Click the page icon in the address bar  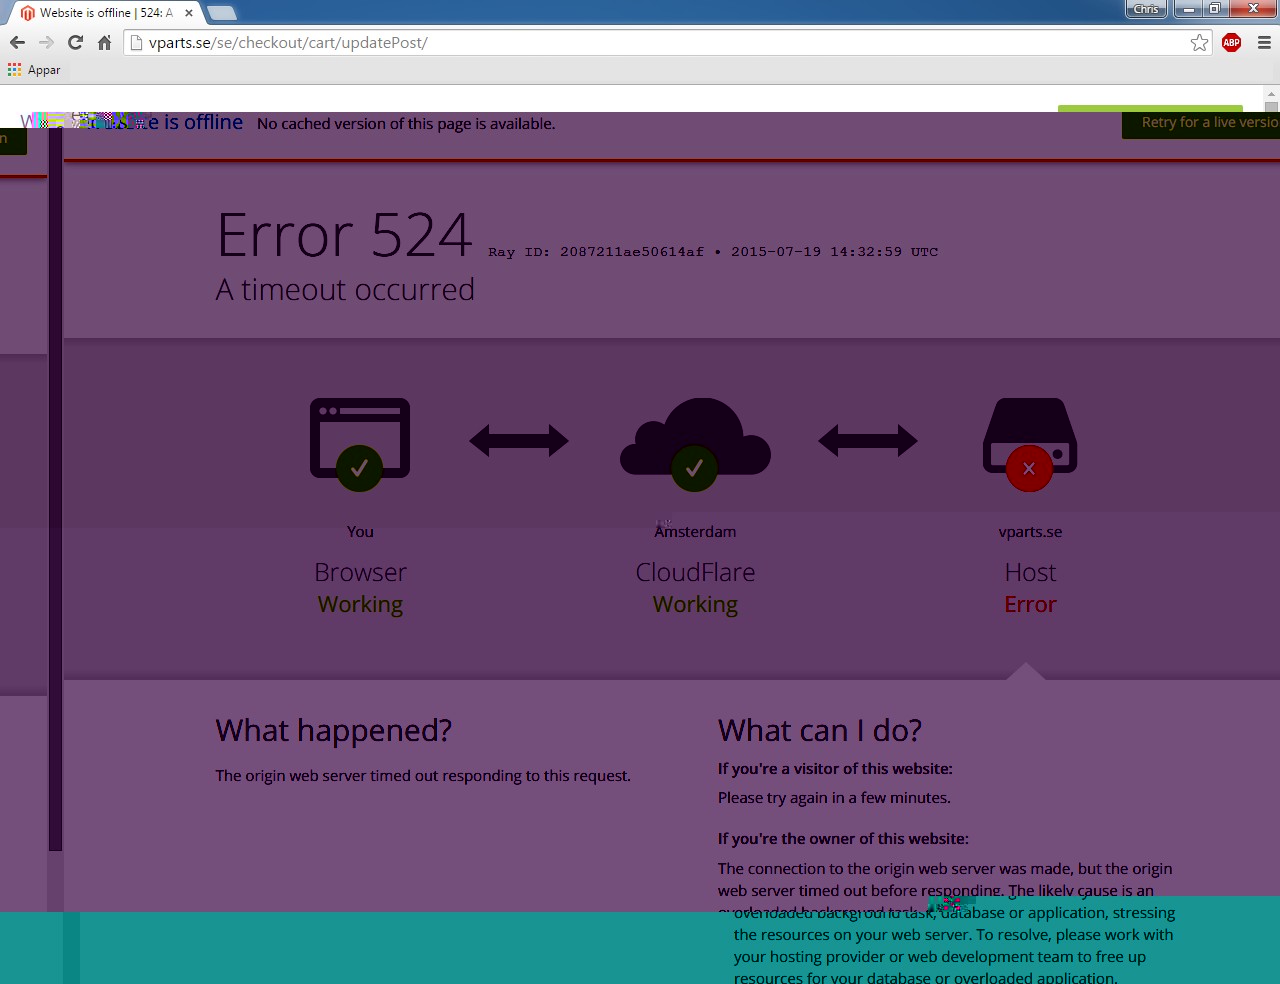(137, 42)
